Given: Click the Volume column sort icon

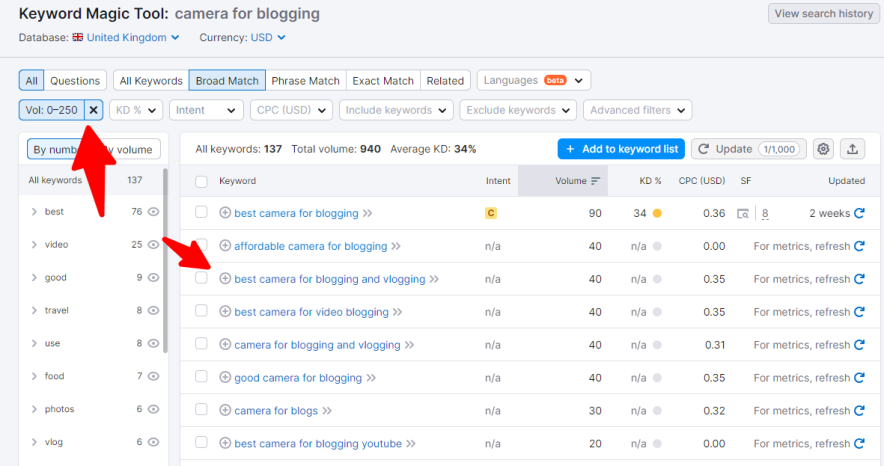Looking at the screenshot, I should 595,181.
